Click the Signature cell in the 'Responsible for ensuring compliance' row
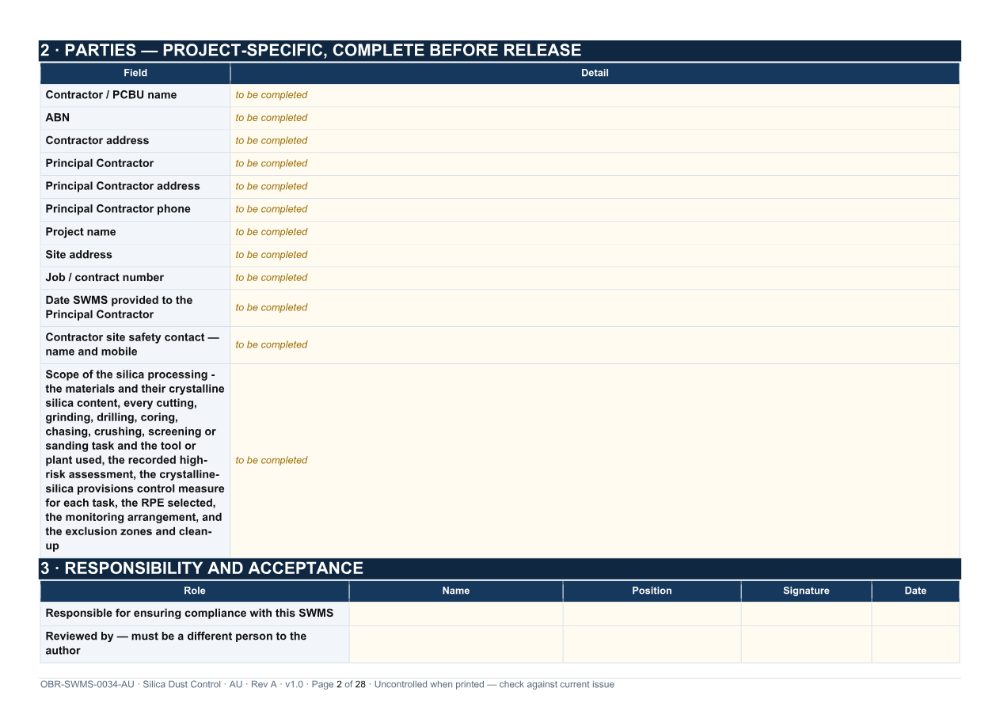This screenshot has width=1000, height=707. tap(806, 614)
